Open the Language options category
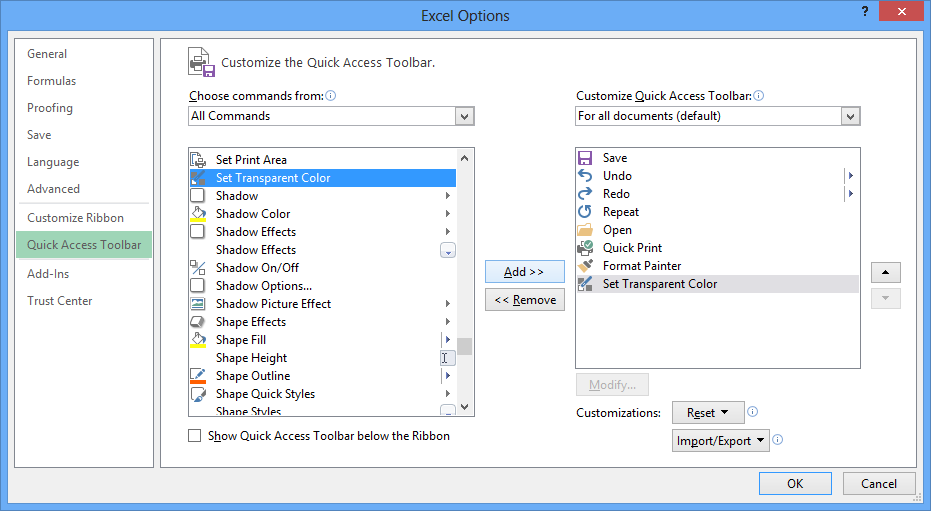931x511 pixels. coord(53,162)
